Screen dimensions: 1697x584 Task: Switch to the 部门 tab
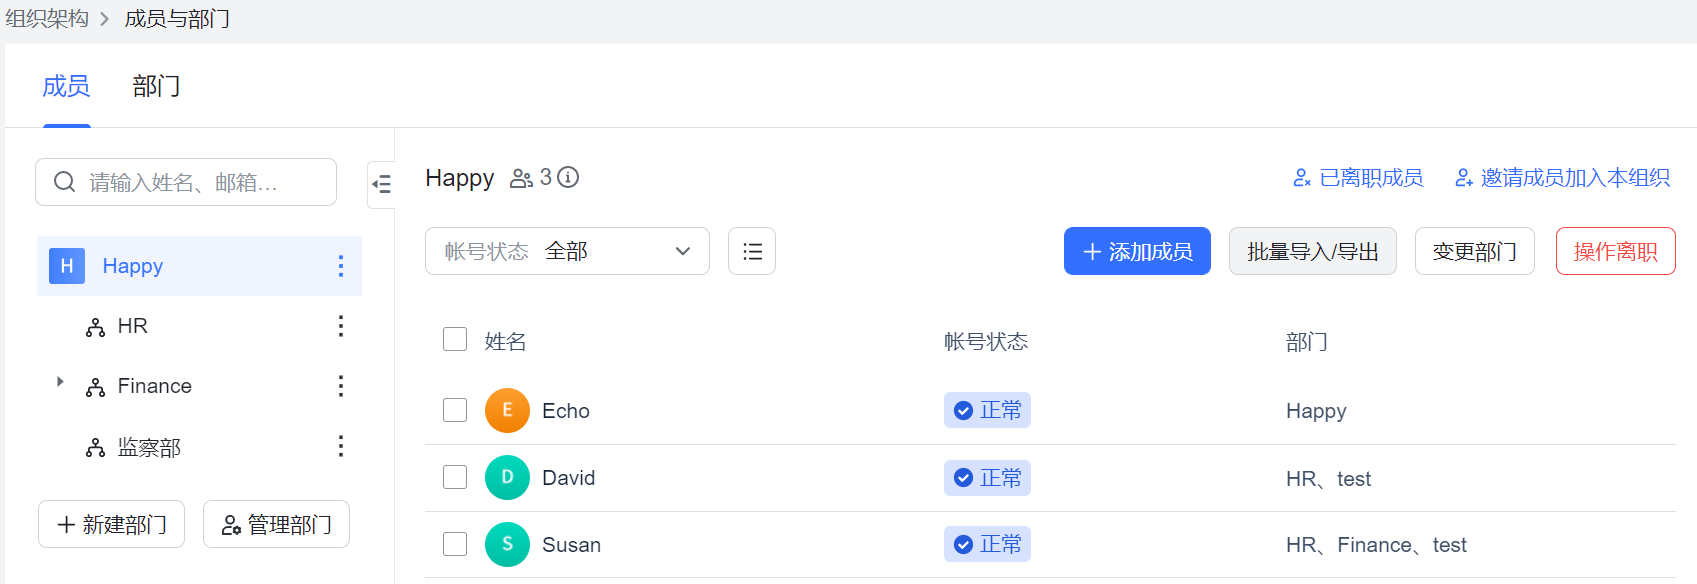coord(156,86)
